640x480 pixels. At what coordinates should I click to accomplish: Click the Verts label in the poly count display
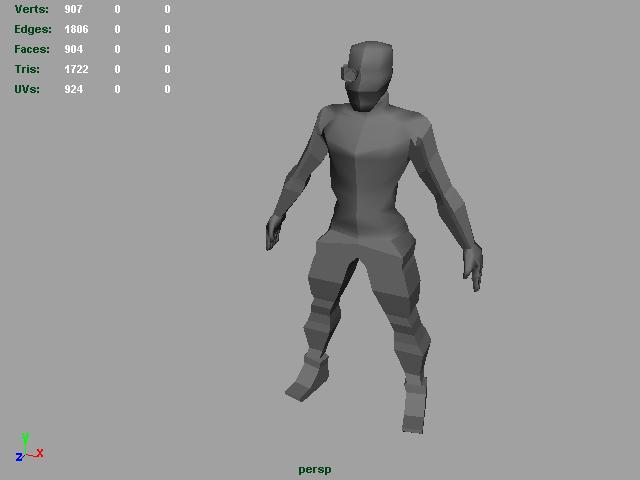click(x=31, y=9)
